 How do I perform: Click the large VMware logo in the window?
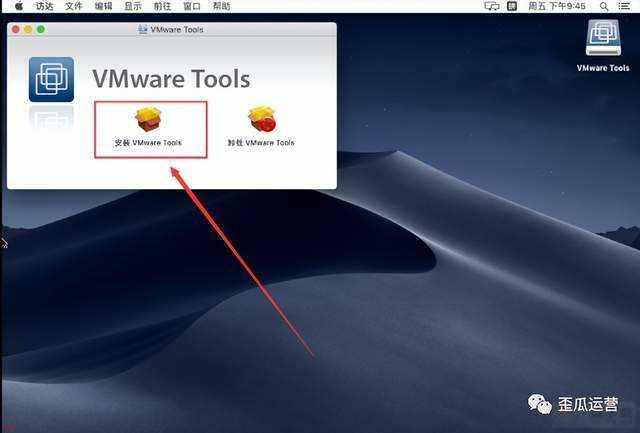click(51, 80)
